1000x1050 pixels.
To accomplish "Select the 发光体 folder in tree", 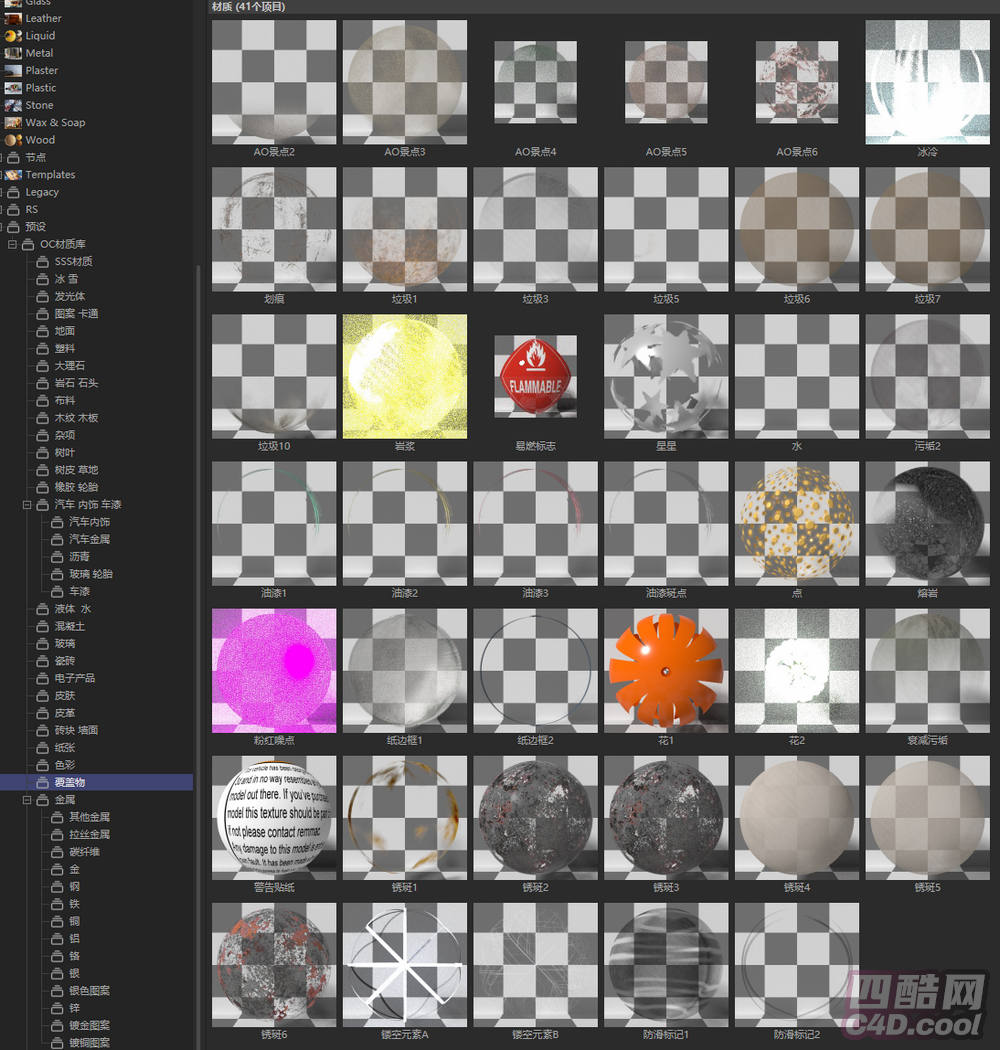I will [x=69, y=296].
